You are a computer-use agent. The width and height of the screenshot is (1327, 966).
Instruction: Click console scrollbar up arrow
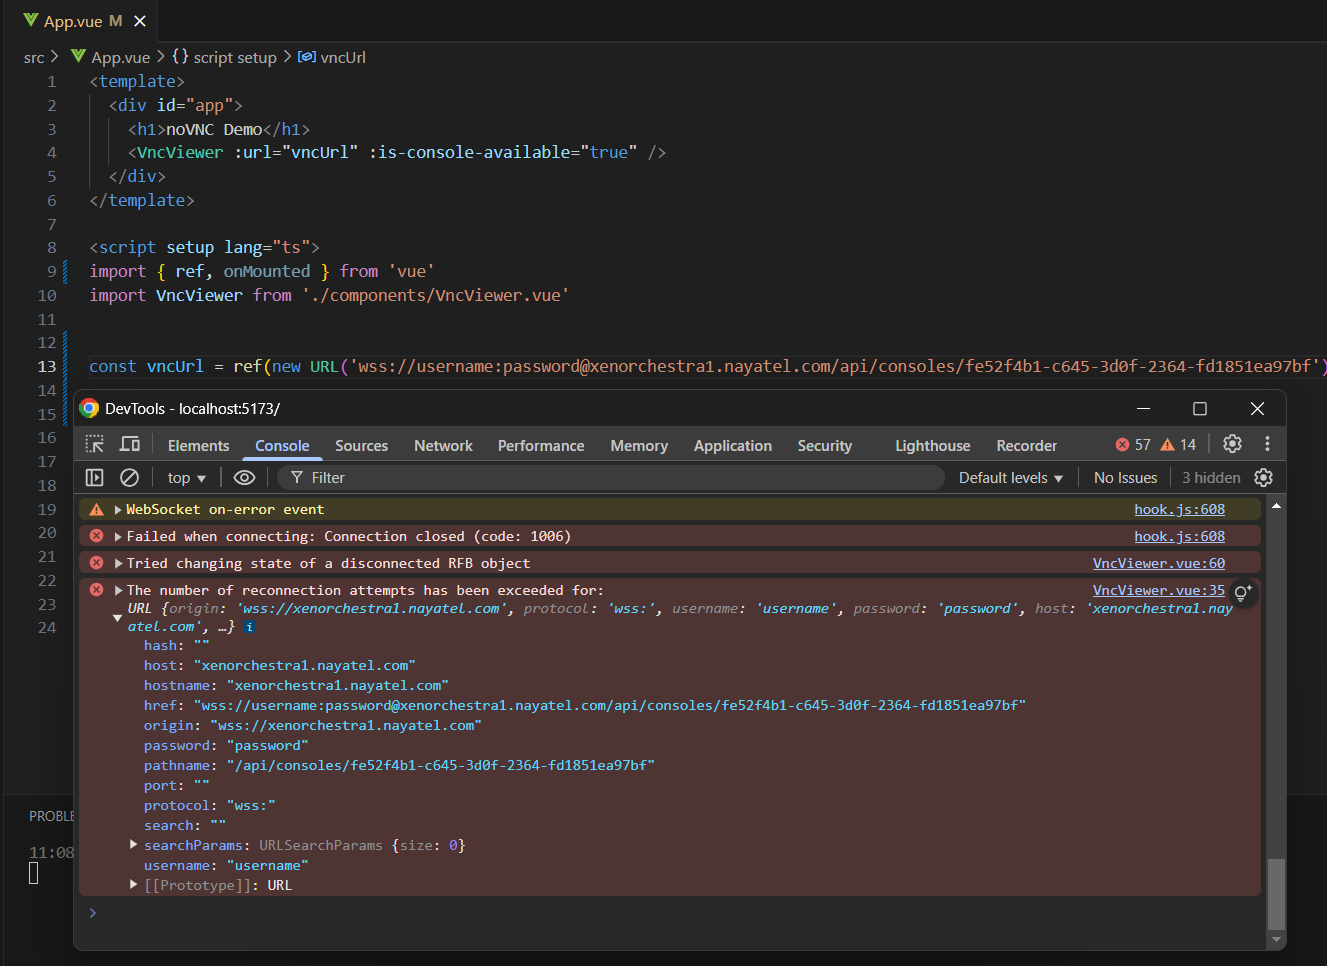[1276, 506]
